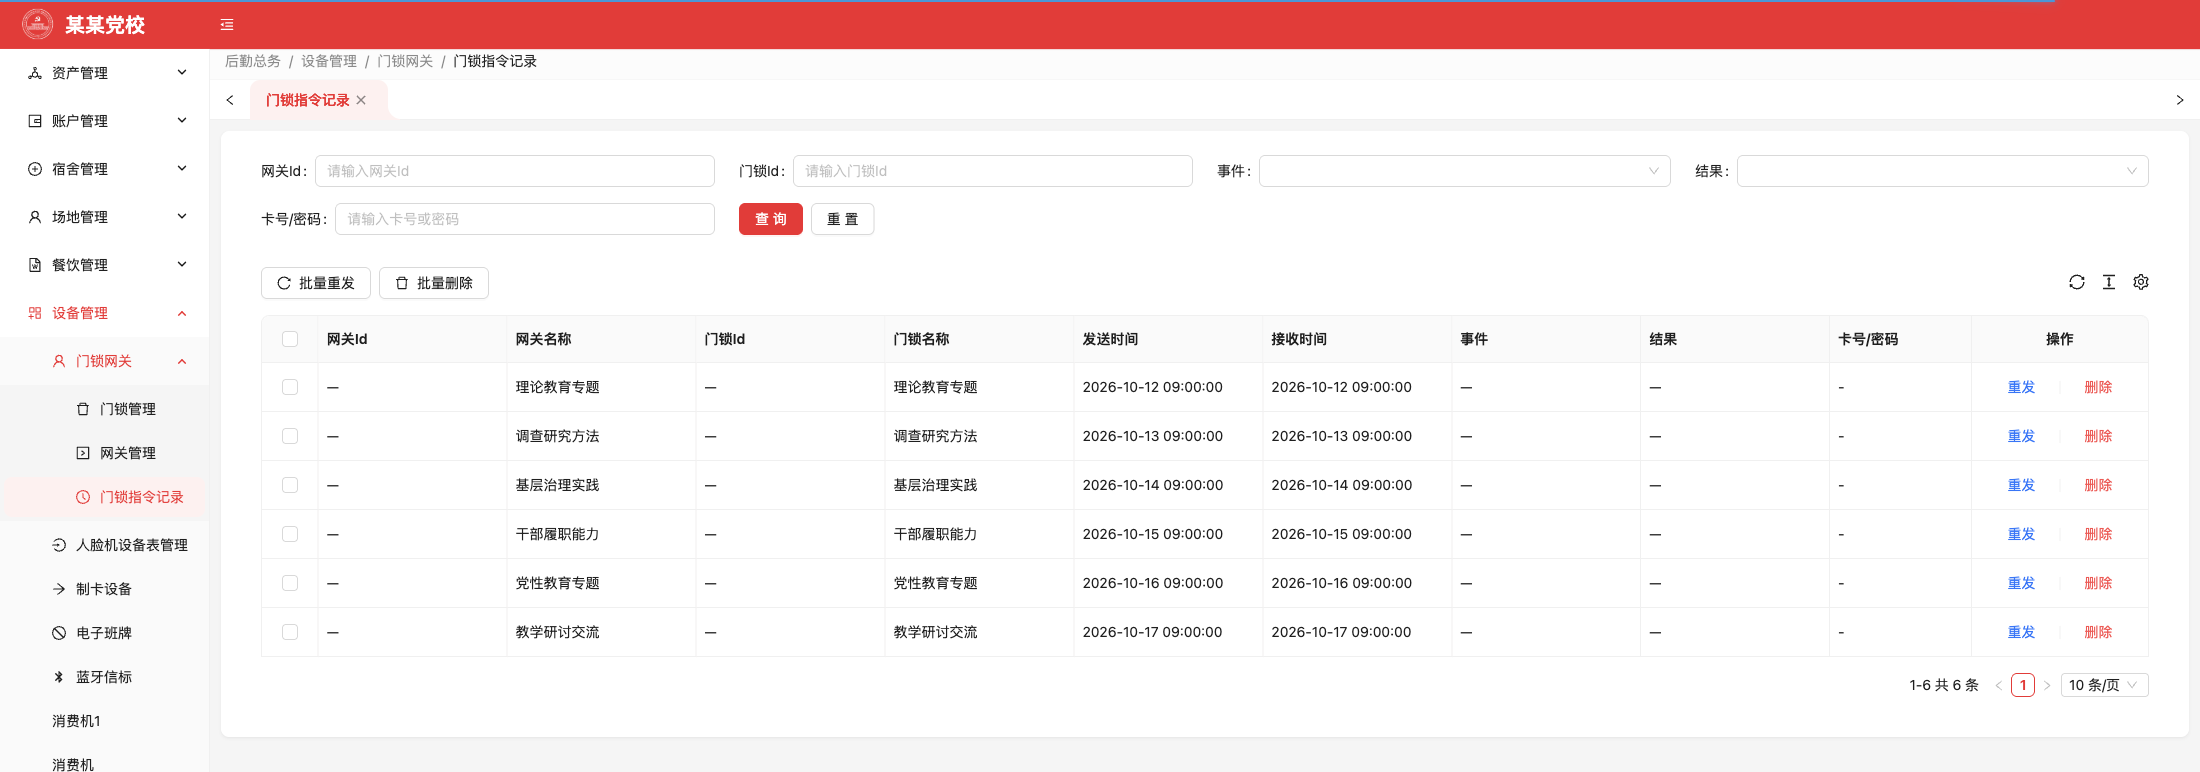Collapse the 设备管理 sidebar menu

[105, 313]
